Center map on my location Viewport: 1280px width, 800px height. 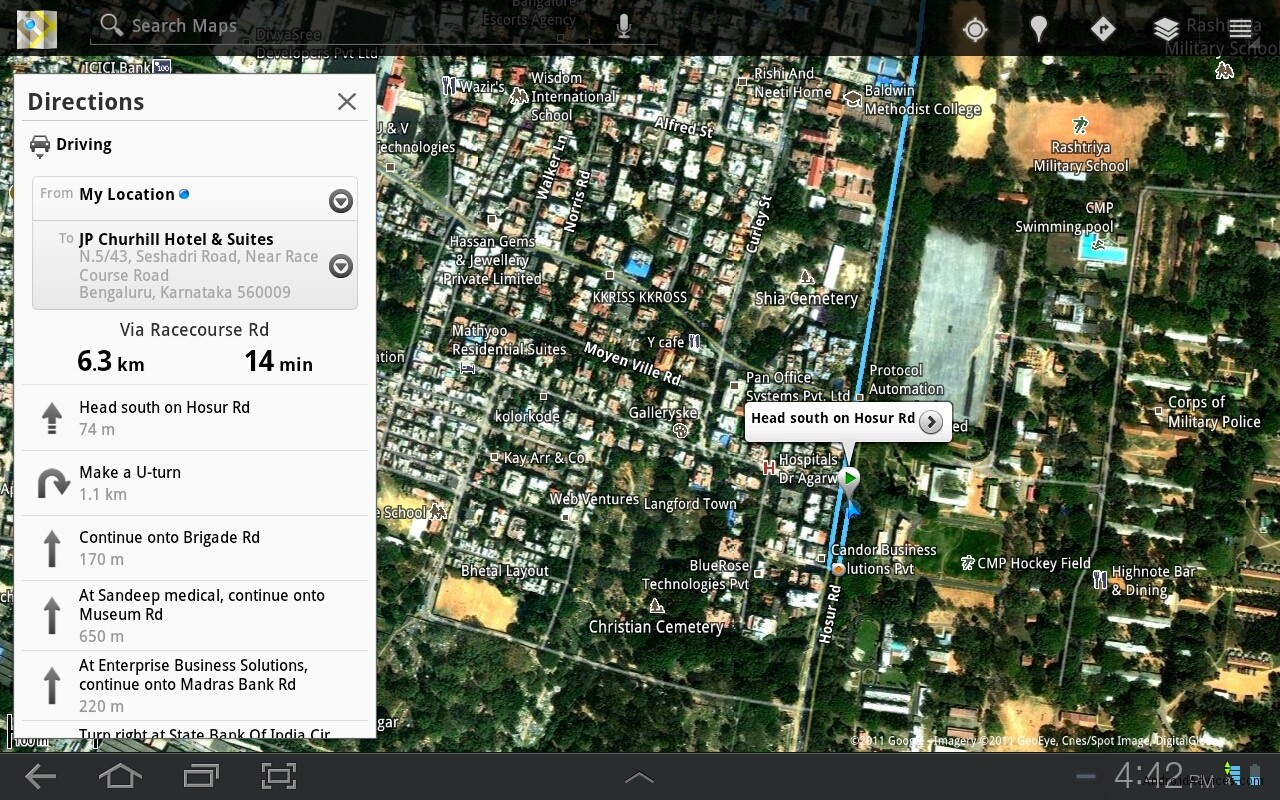coord(975,29)
